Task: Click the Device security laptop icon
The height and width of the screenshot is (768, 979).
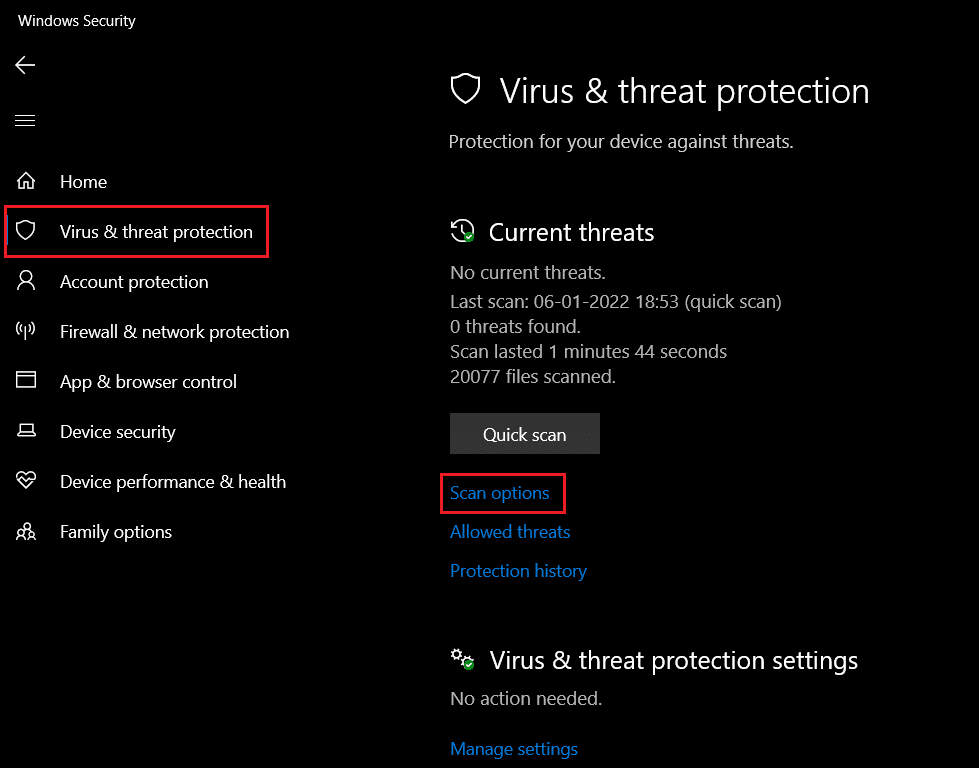Action: pos(26,431)
